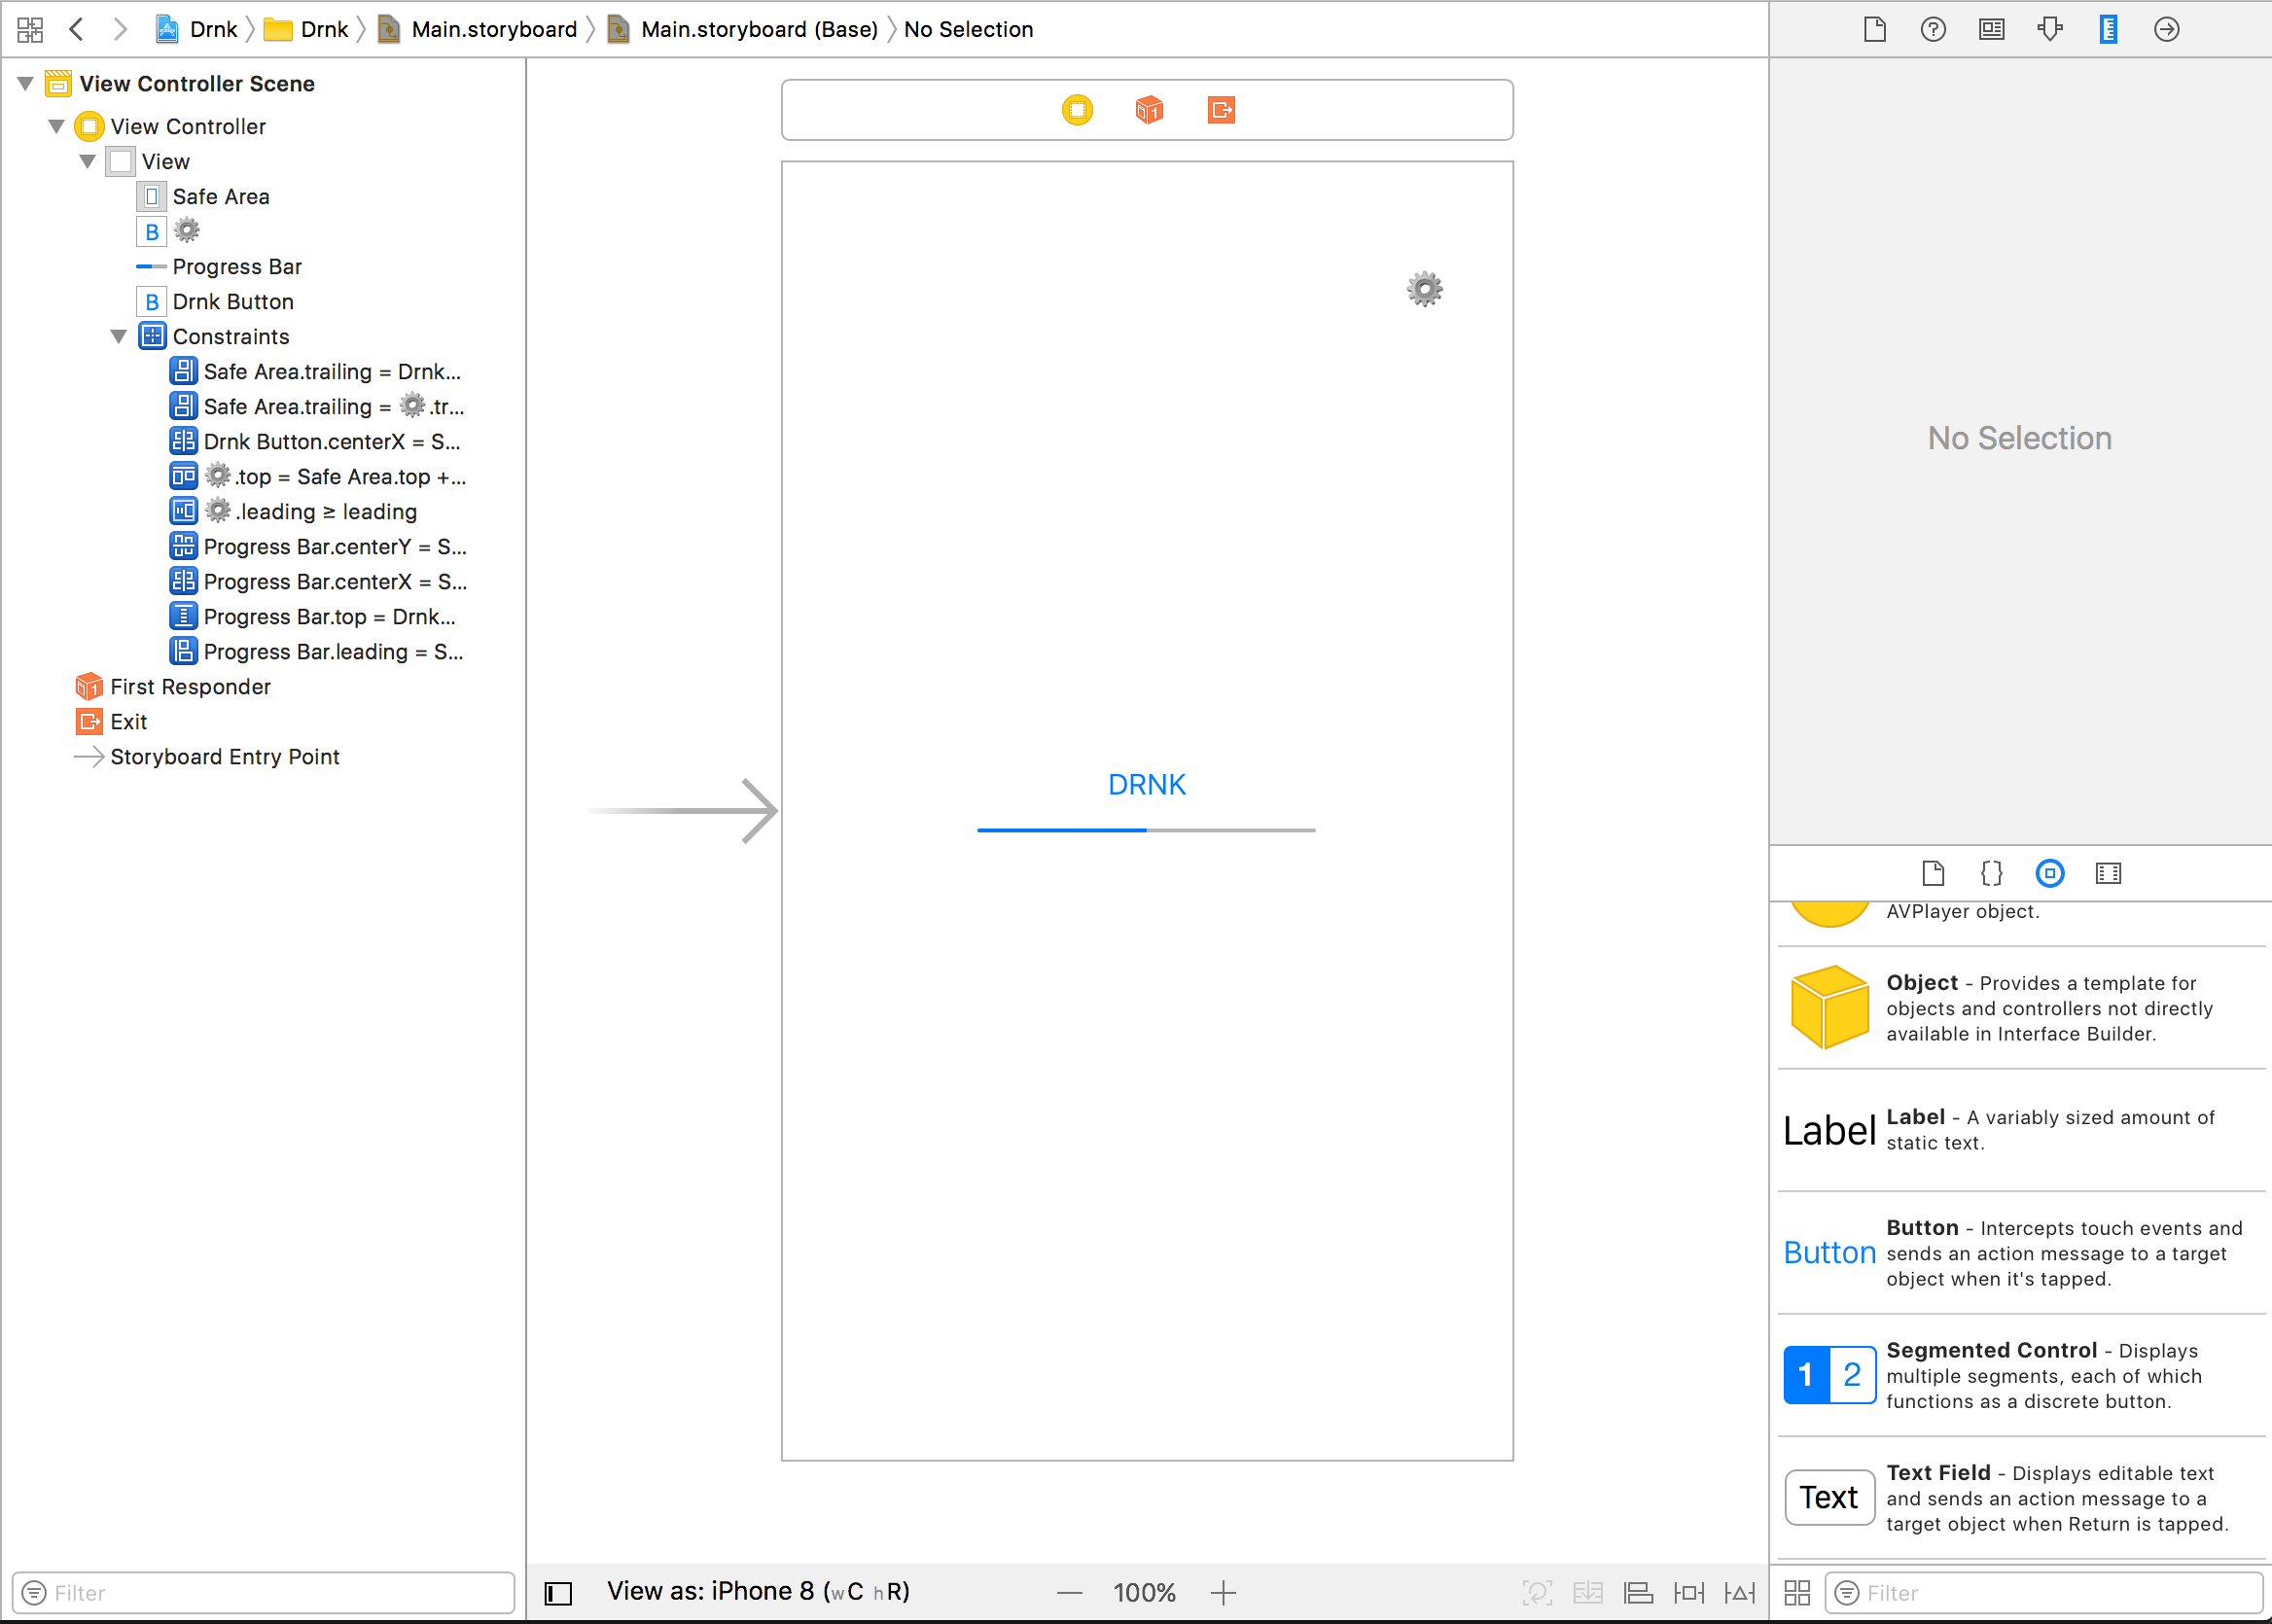Show the Code Snippet library
Viewport: 2272px width, 1624px height.
(x=1991, y=873)
